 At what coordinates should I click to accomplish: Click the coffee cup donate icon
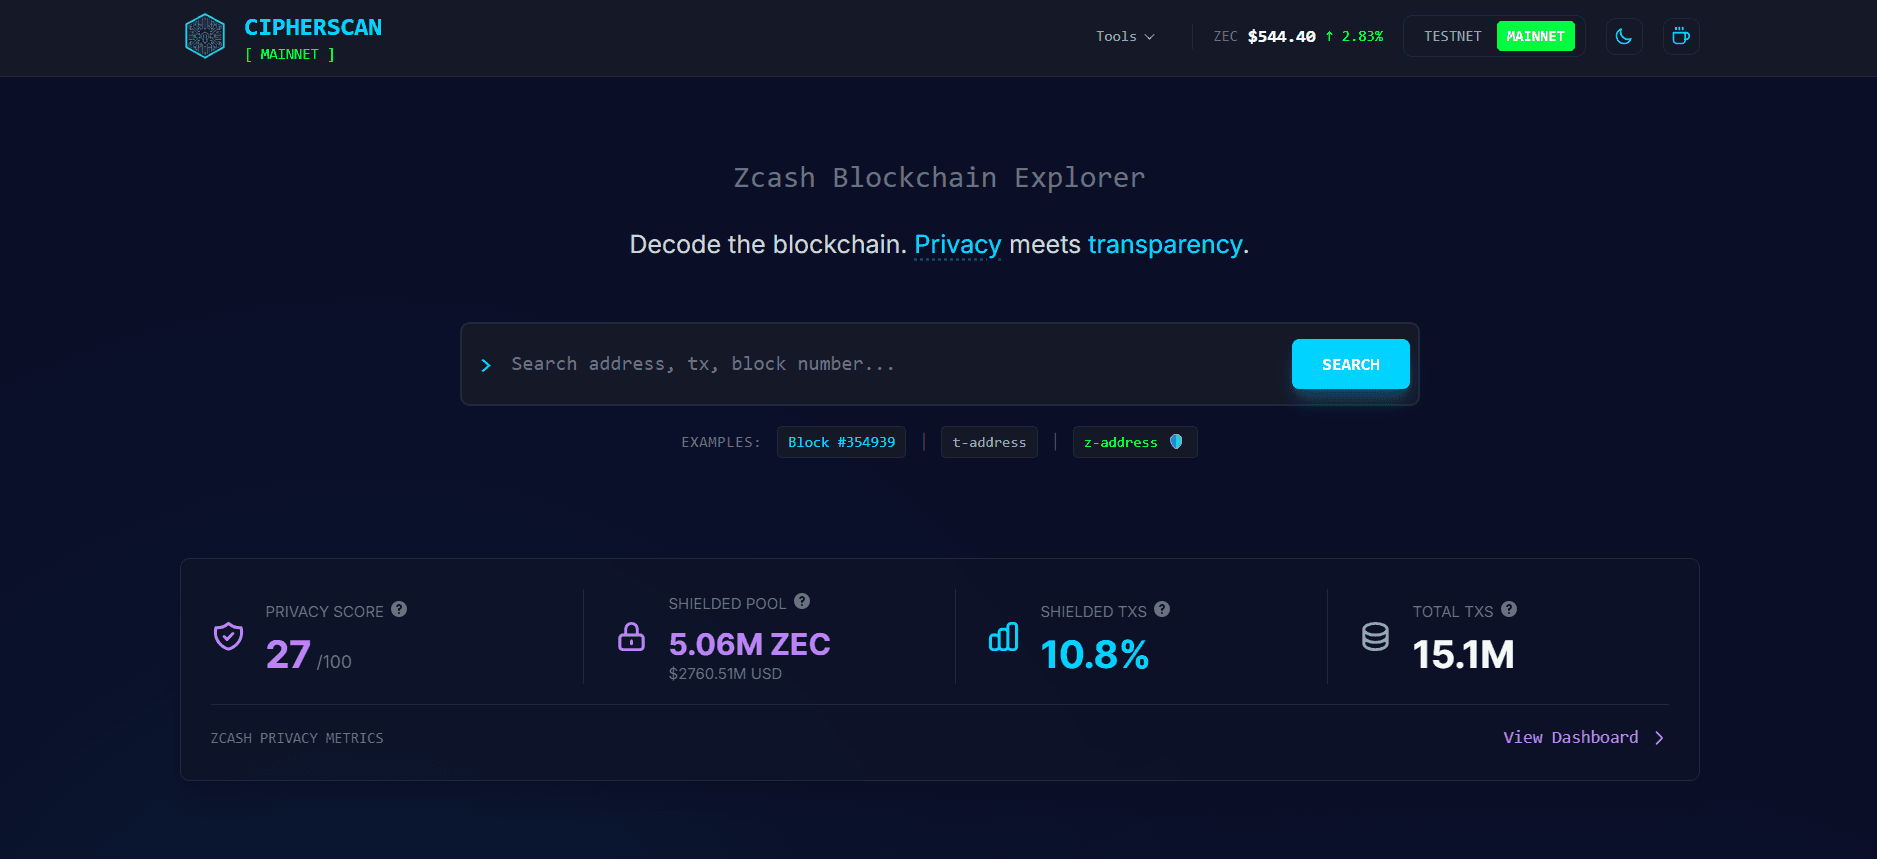pyautogui.click(x=1681, y=37)
